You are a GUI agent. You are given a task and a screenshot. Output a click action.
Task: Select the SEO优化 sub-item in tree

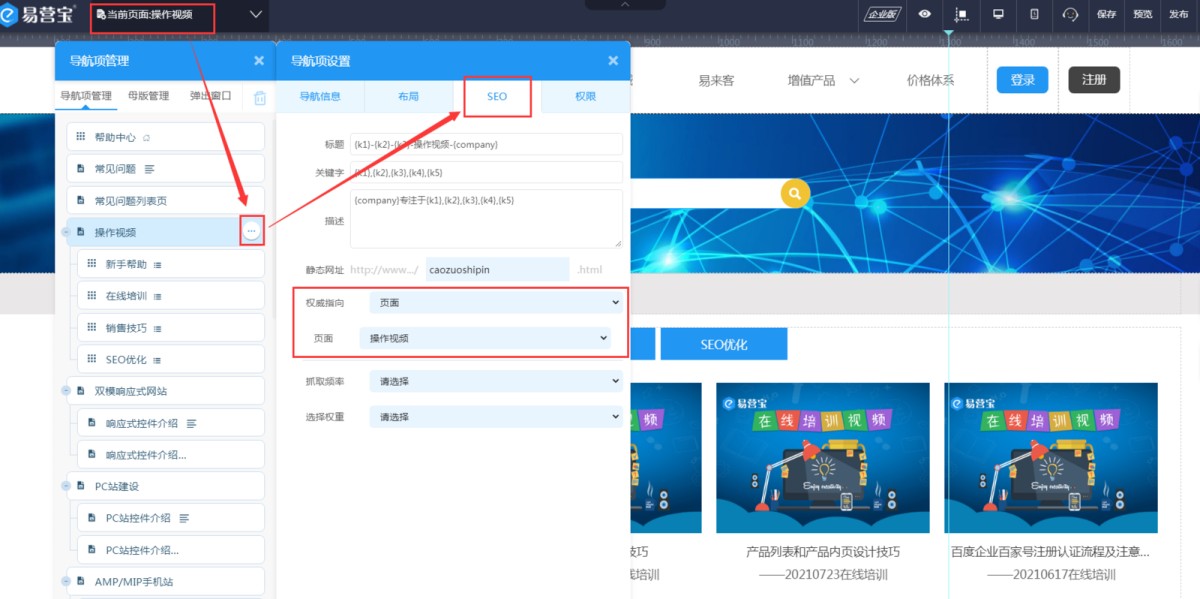click(x=171, y=359)
